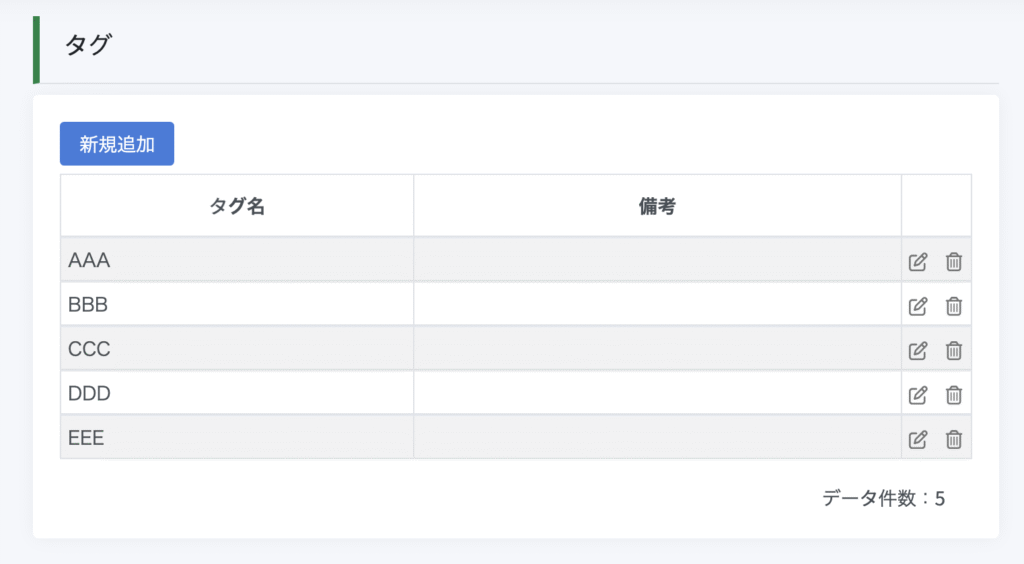Edit the DDD tag
The width and height of the screenshot is (1024, 564).
point(918,395)
